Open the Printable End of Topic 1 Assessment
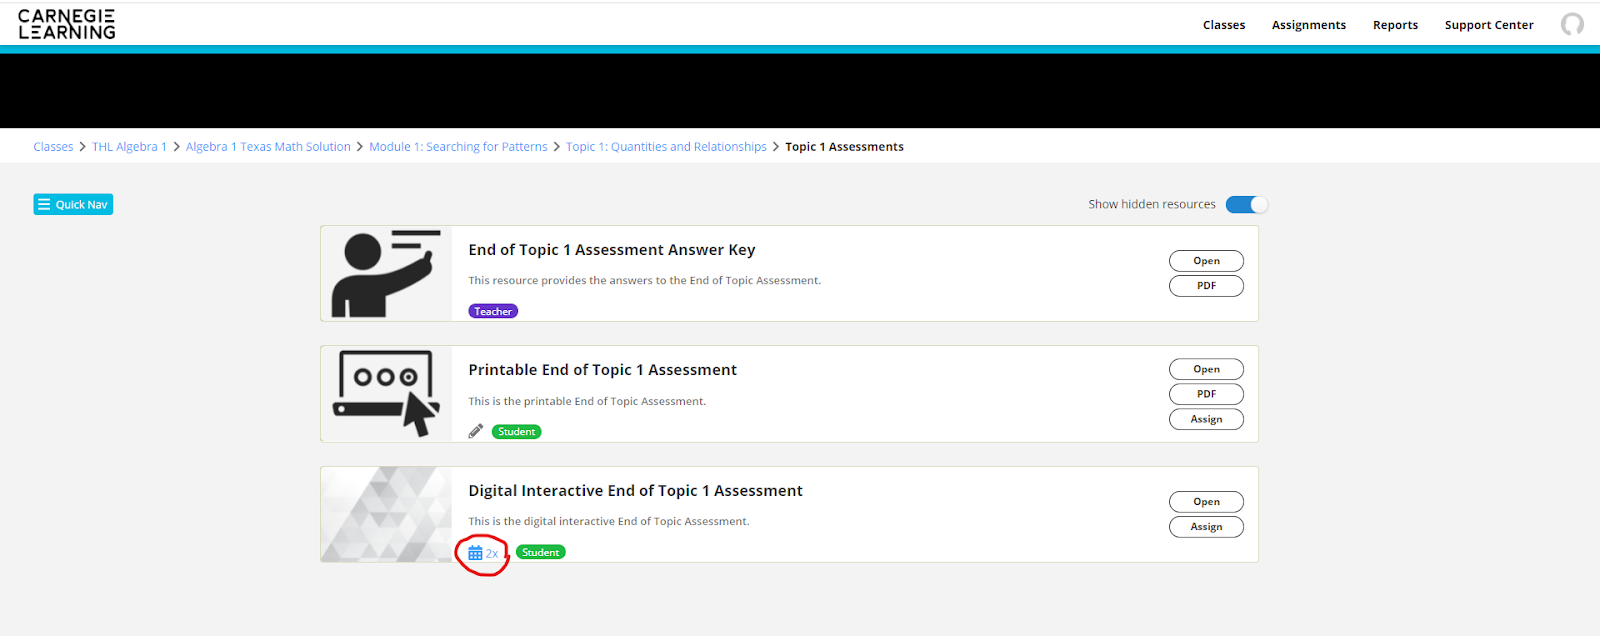Screen dimensions: 1600x636 click(1206, 369)
